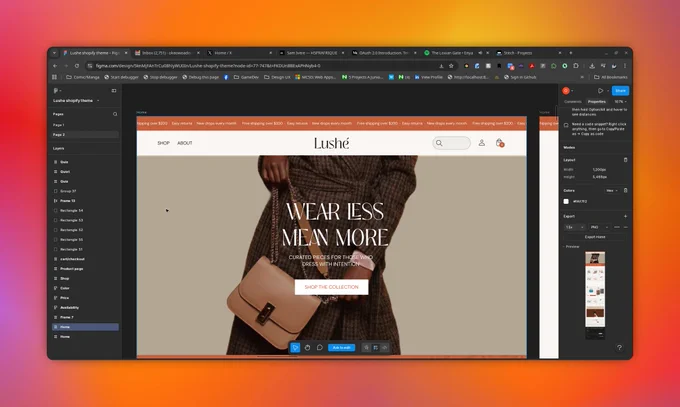Open the user avatar dropdown
This screenshot has width=680, height=407.
pos(568,91)
